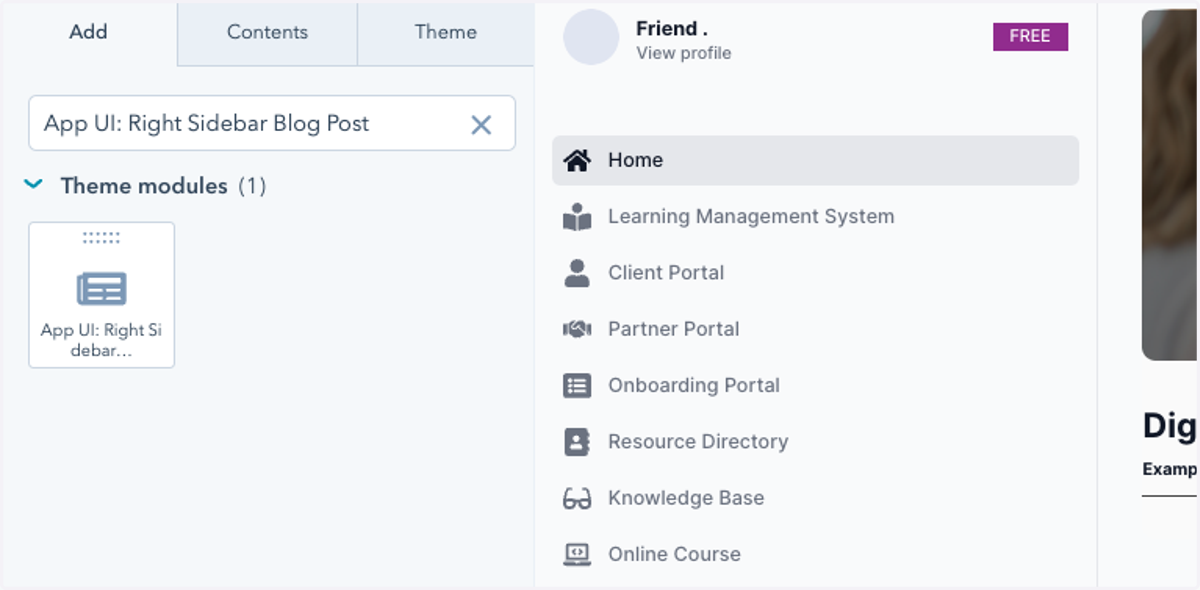Screen dimensions: 1200x590
Task: Click the Theme modules heading text
Action: [144, 186]
